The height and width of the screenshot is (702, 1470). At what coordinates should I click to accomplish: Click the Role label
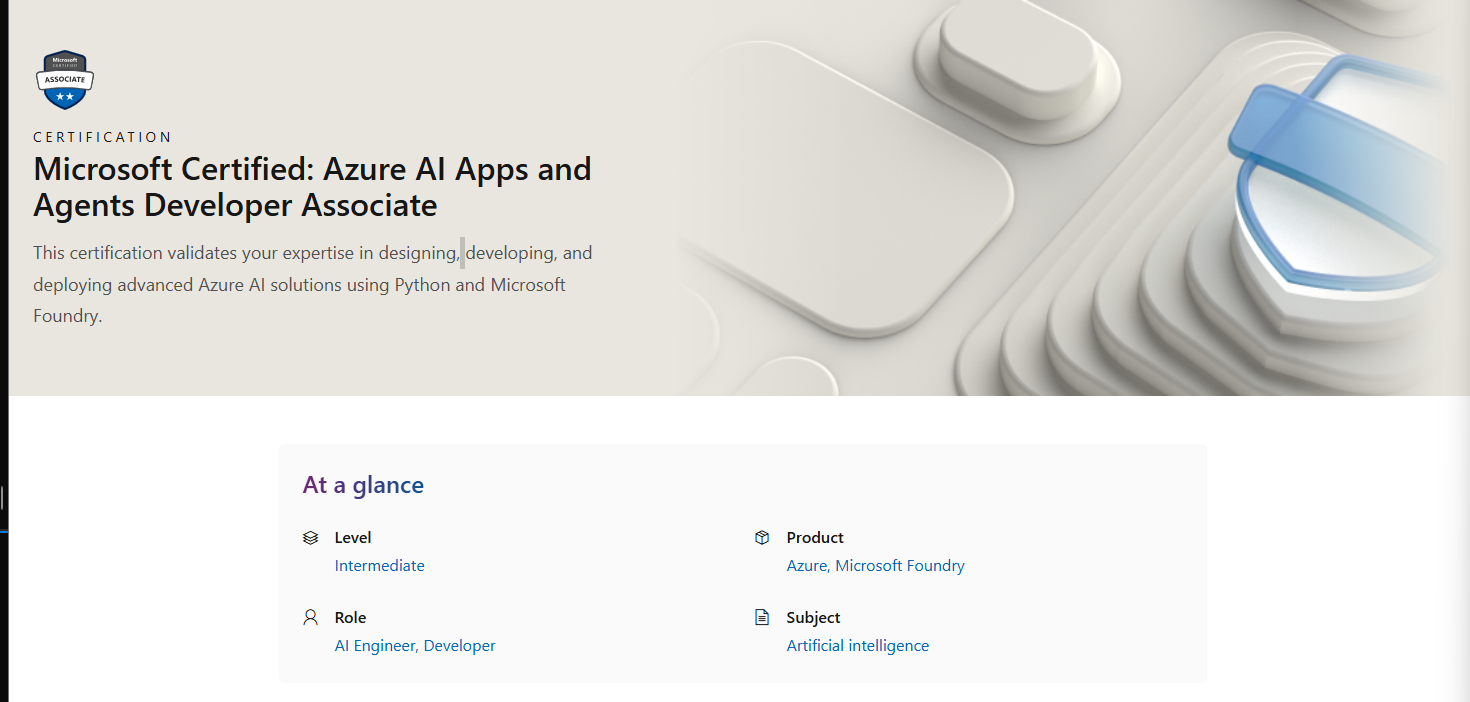(x=351, y=618)
